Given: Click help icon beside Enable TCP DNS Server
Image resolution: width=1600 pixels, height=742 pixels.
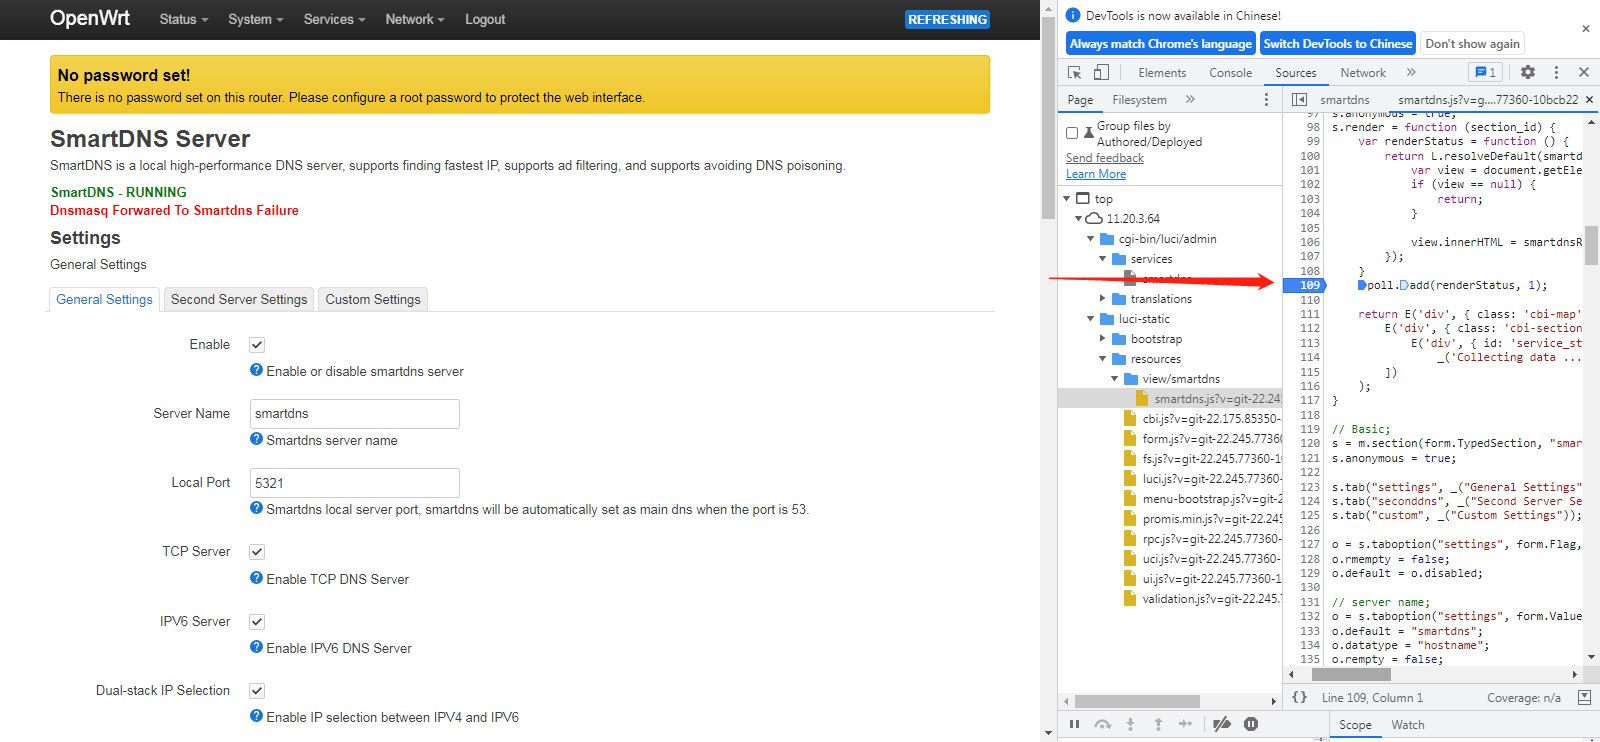Looking at the screenshot, I should click(257, 578).
